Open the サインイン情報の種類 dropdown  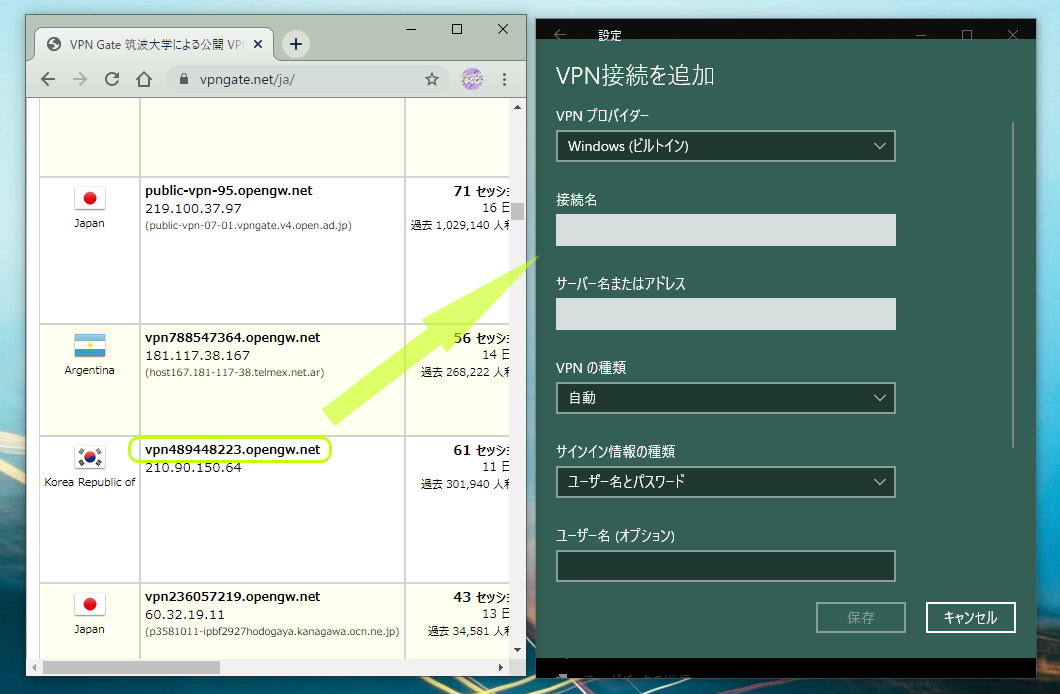725,482
